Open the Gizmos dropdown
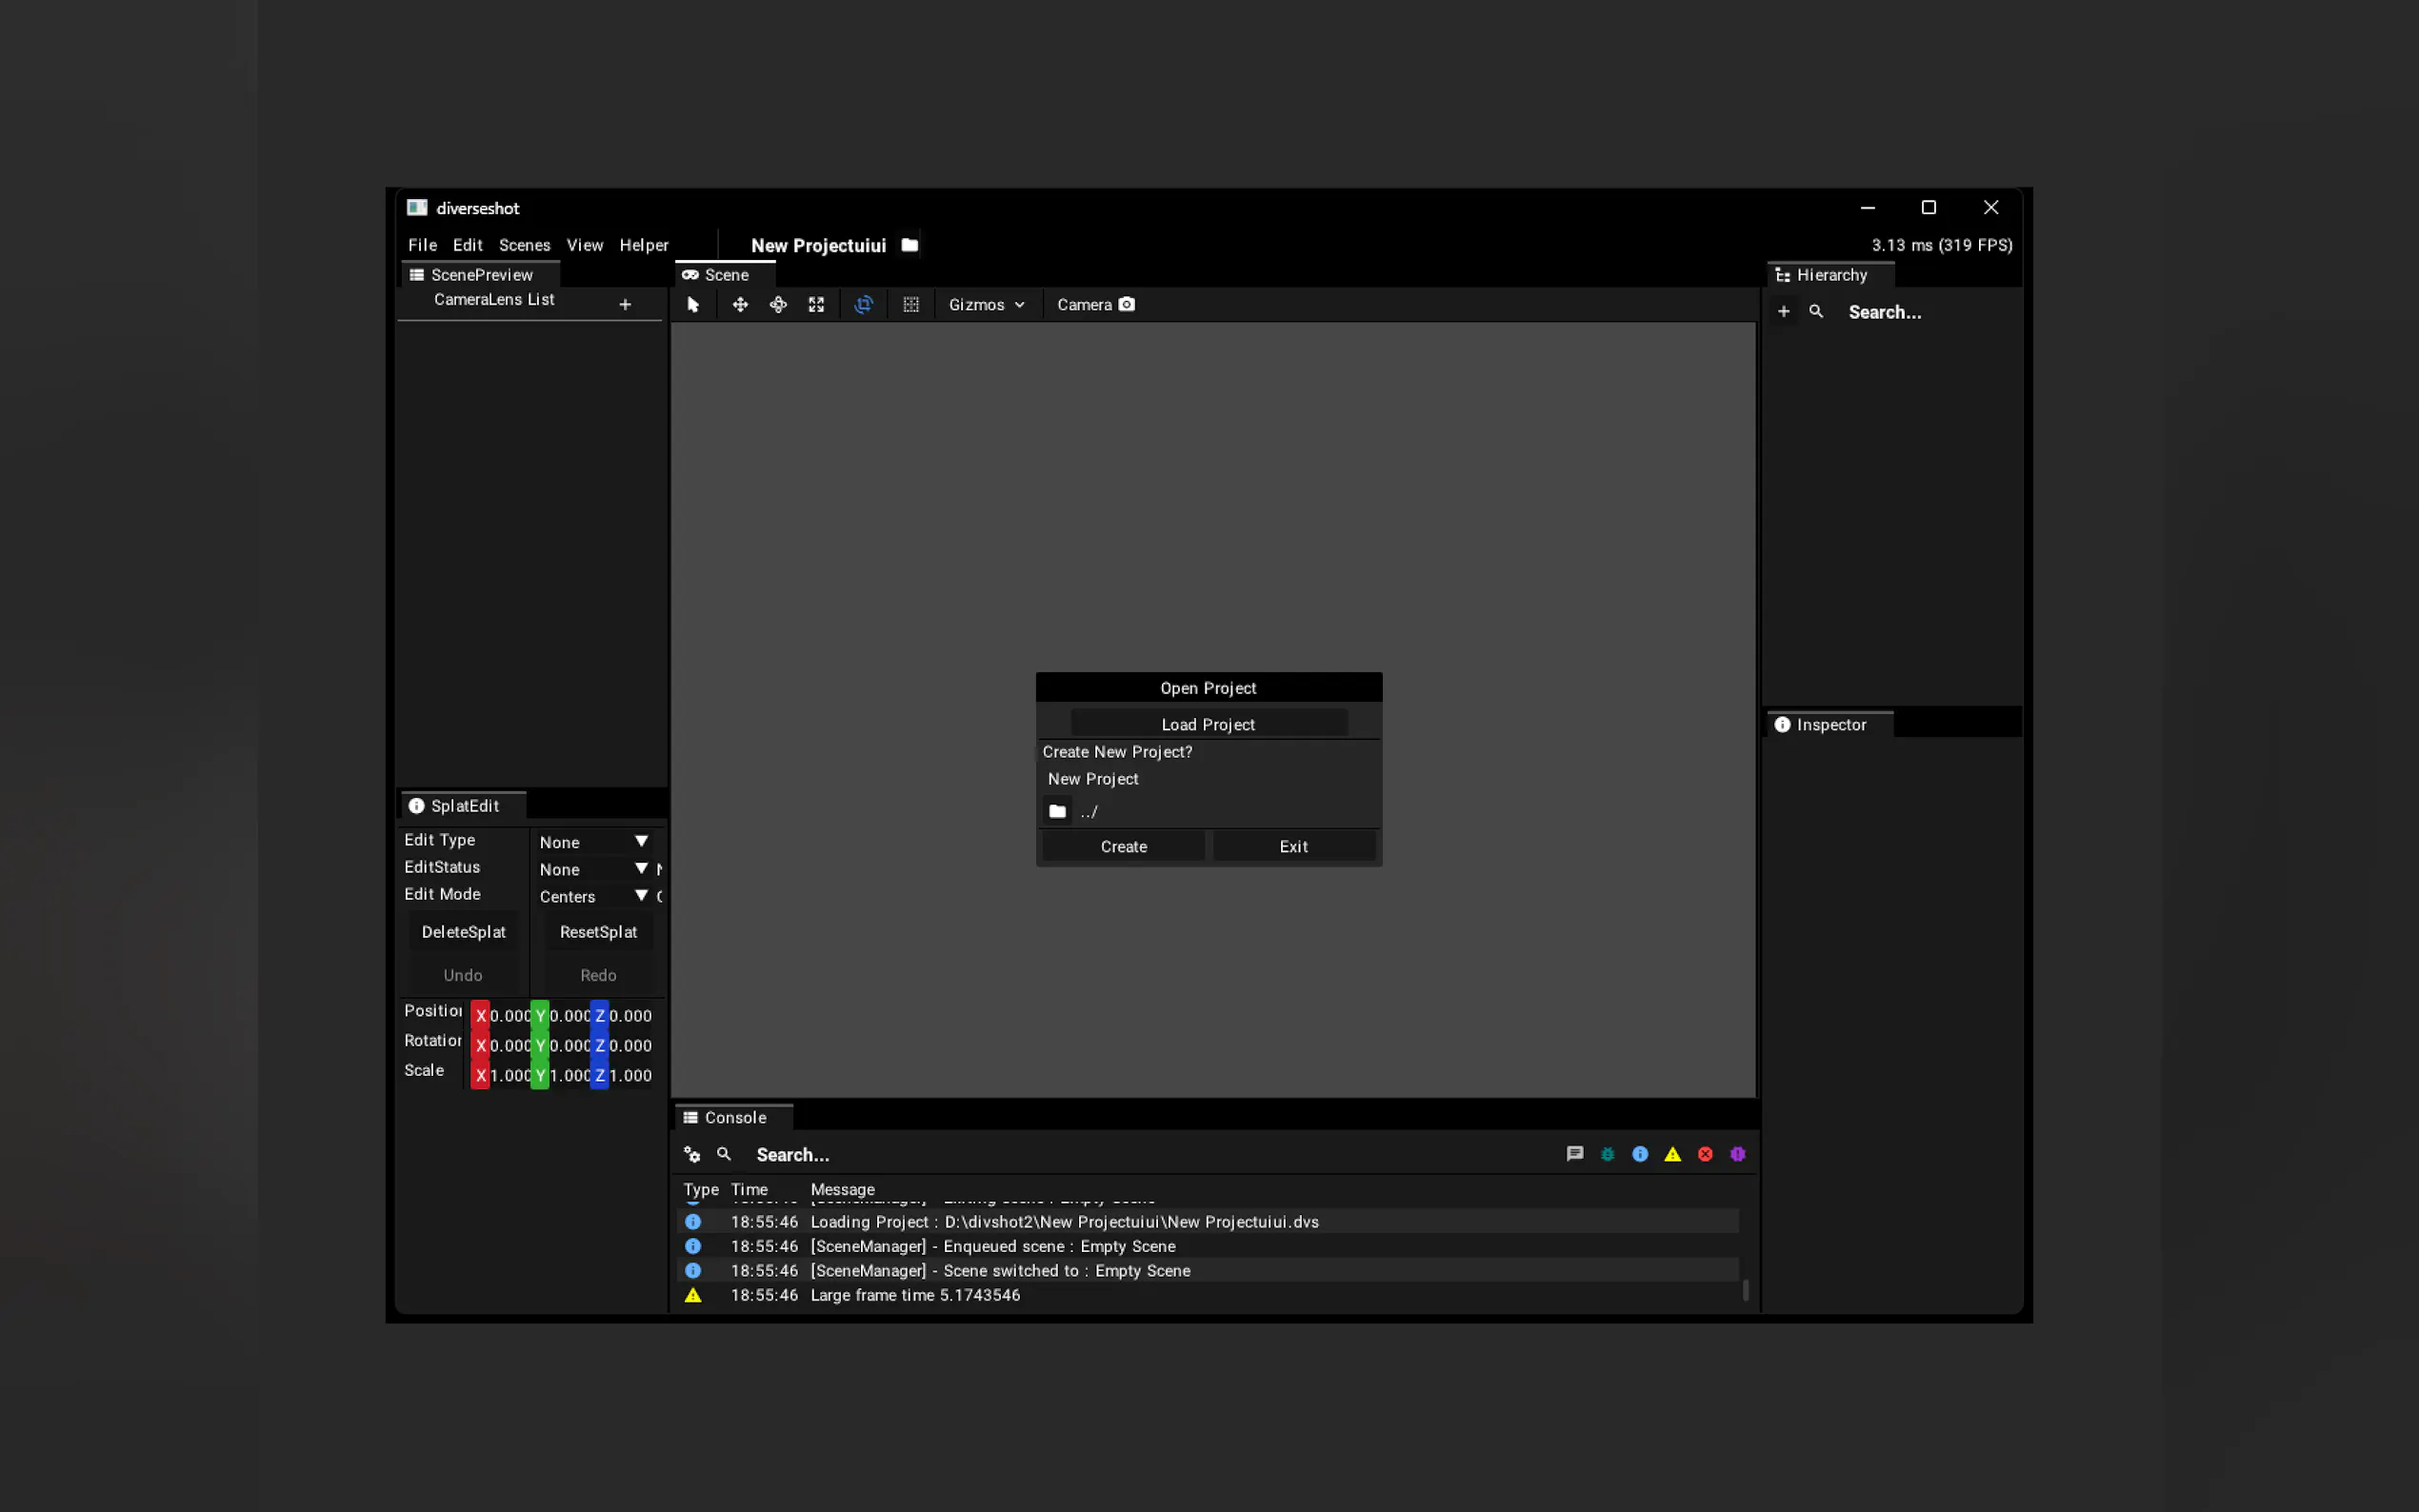 point(986,305)
